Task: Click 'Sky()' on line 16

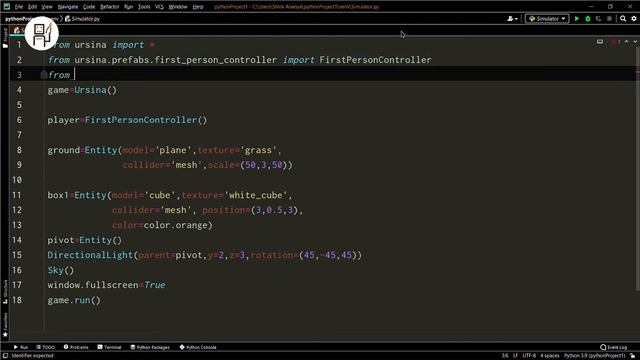Action: [x=61, y=270]
